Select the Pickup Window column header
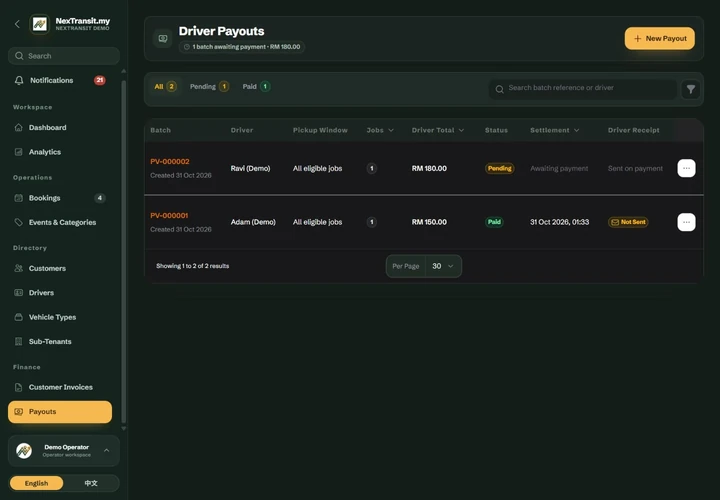The height and width of the screenshot is (500, 720). click(320, 130)
